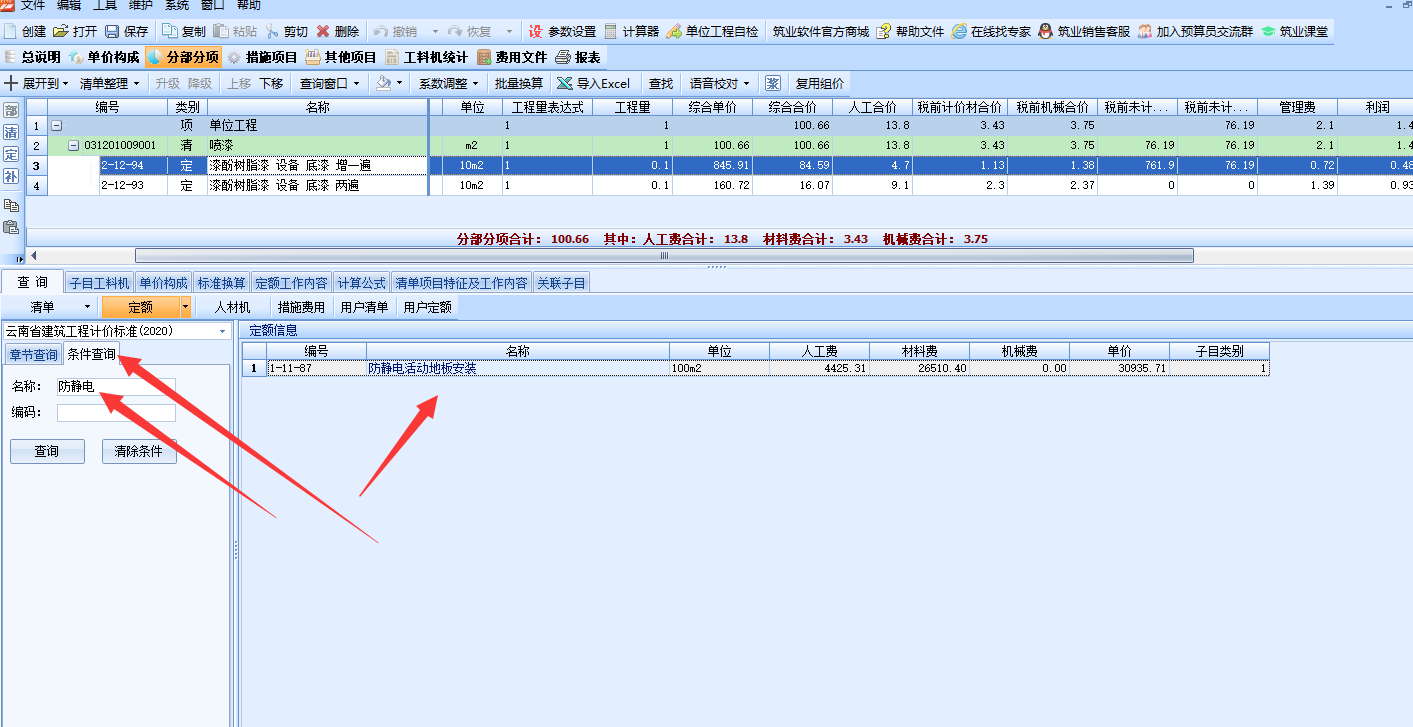Viewport: 1413px width, 727px height.
Task: Select the 防静电活动地板安装 result row
Action: click(x=757, y=368)
